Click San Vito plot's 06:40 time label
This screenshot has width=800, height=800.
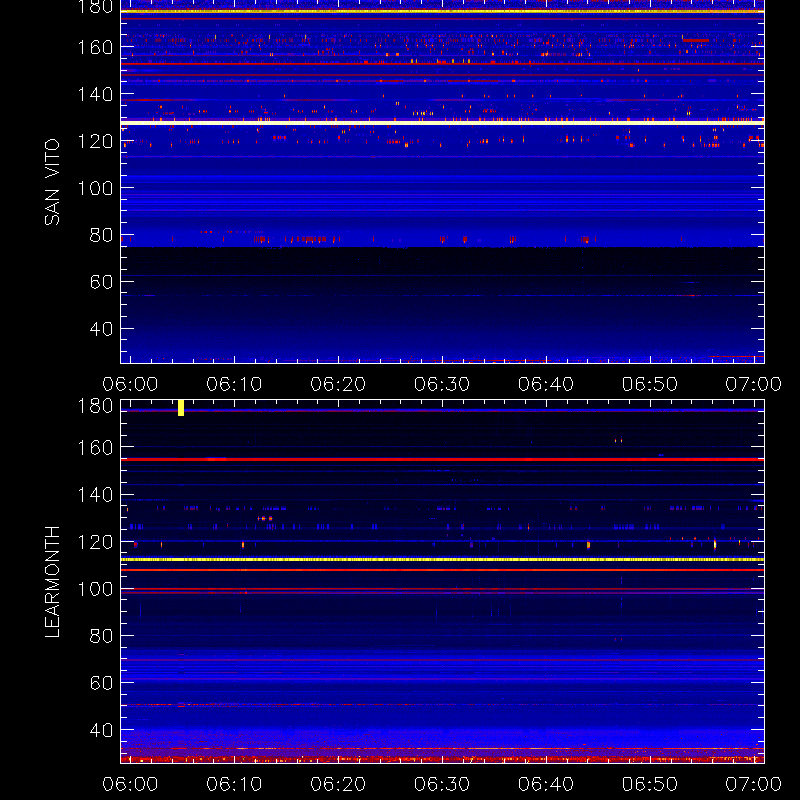coord(546,384)
